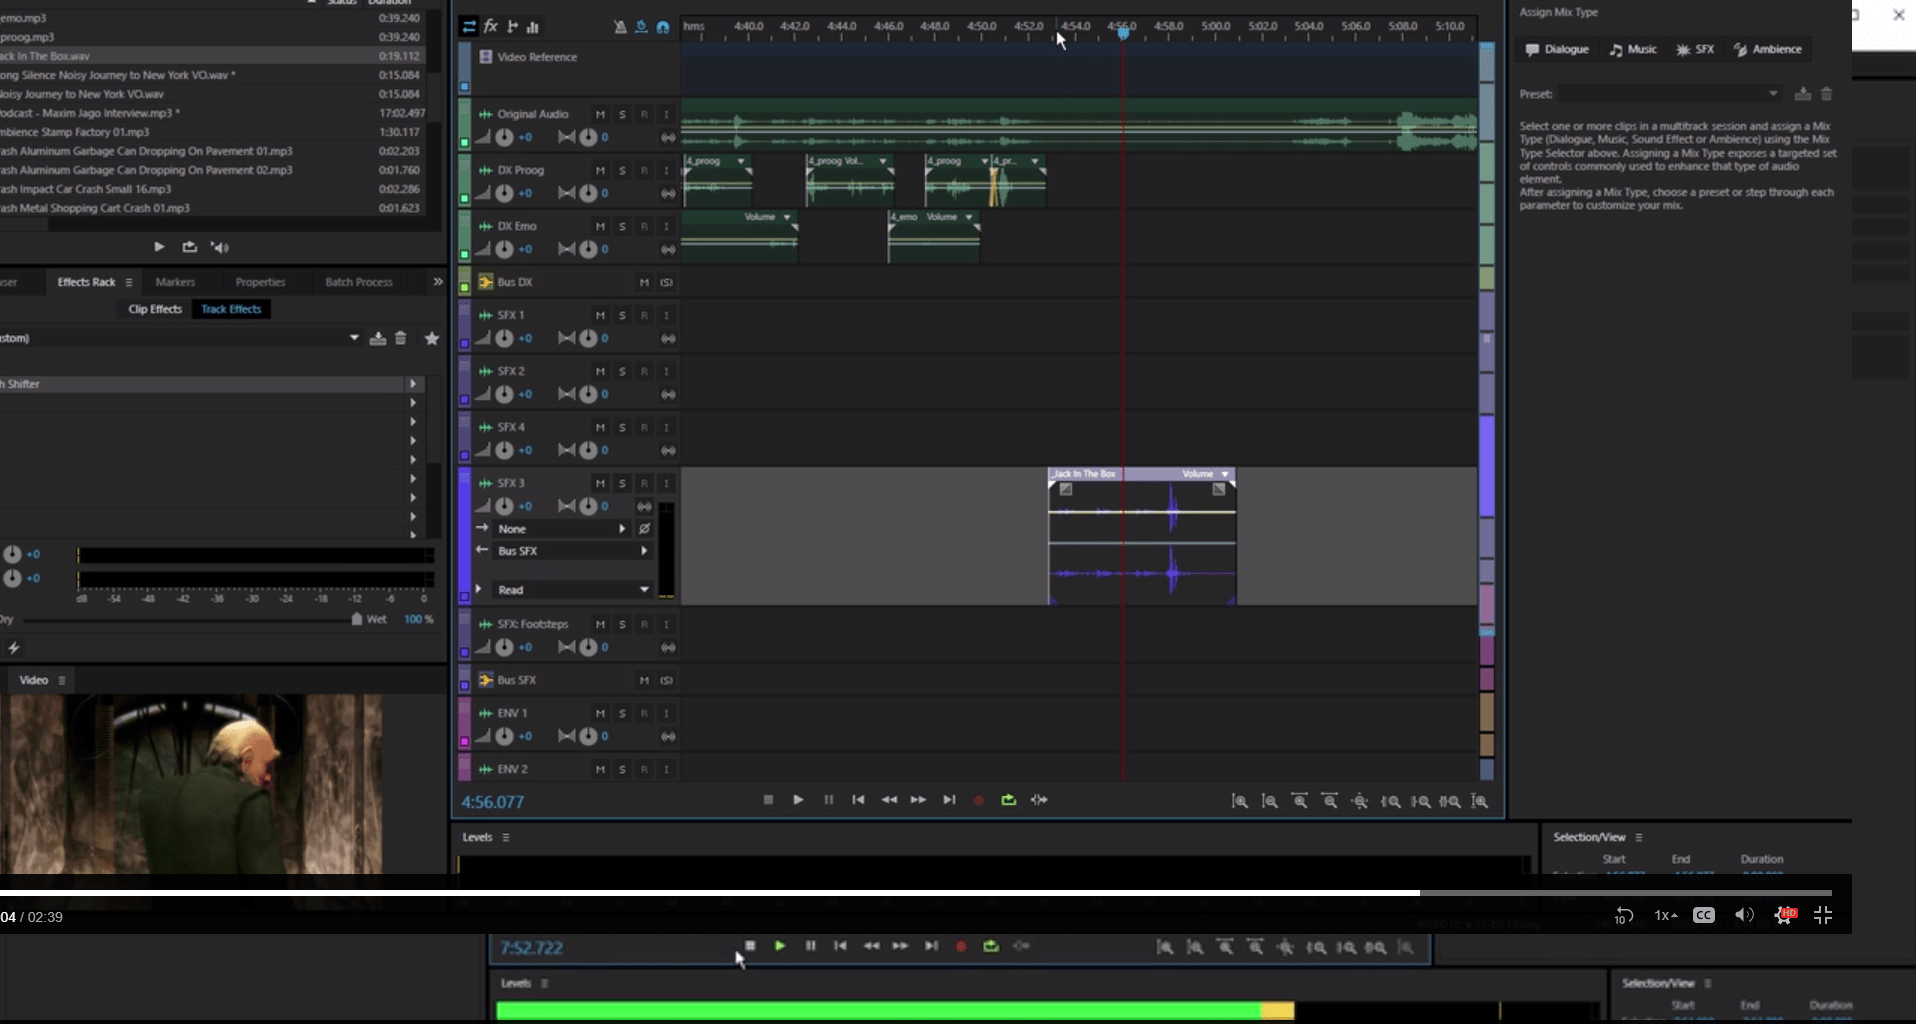Screen dimensions: 1916x1024
Task: Open Jack In The Box clip Volume dropdown
Action: click(1225, 474)
